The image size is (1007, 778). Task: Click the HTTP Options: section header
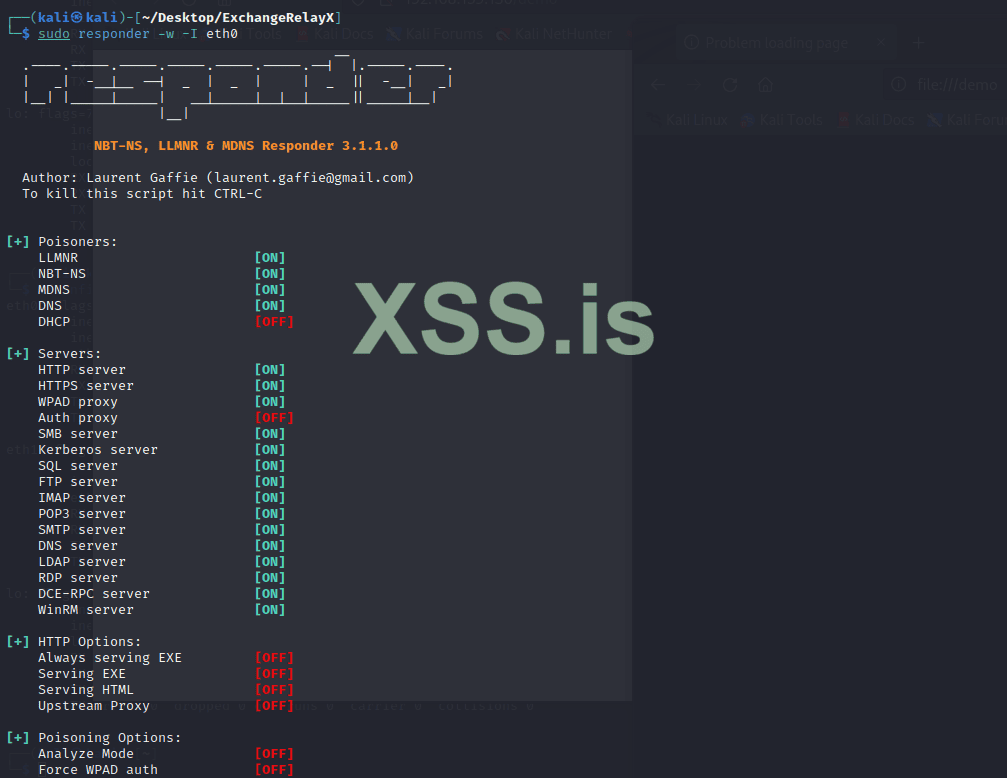coord(89,642)
